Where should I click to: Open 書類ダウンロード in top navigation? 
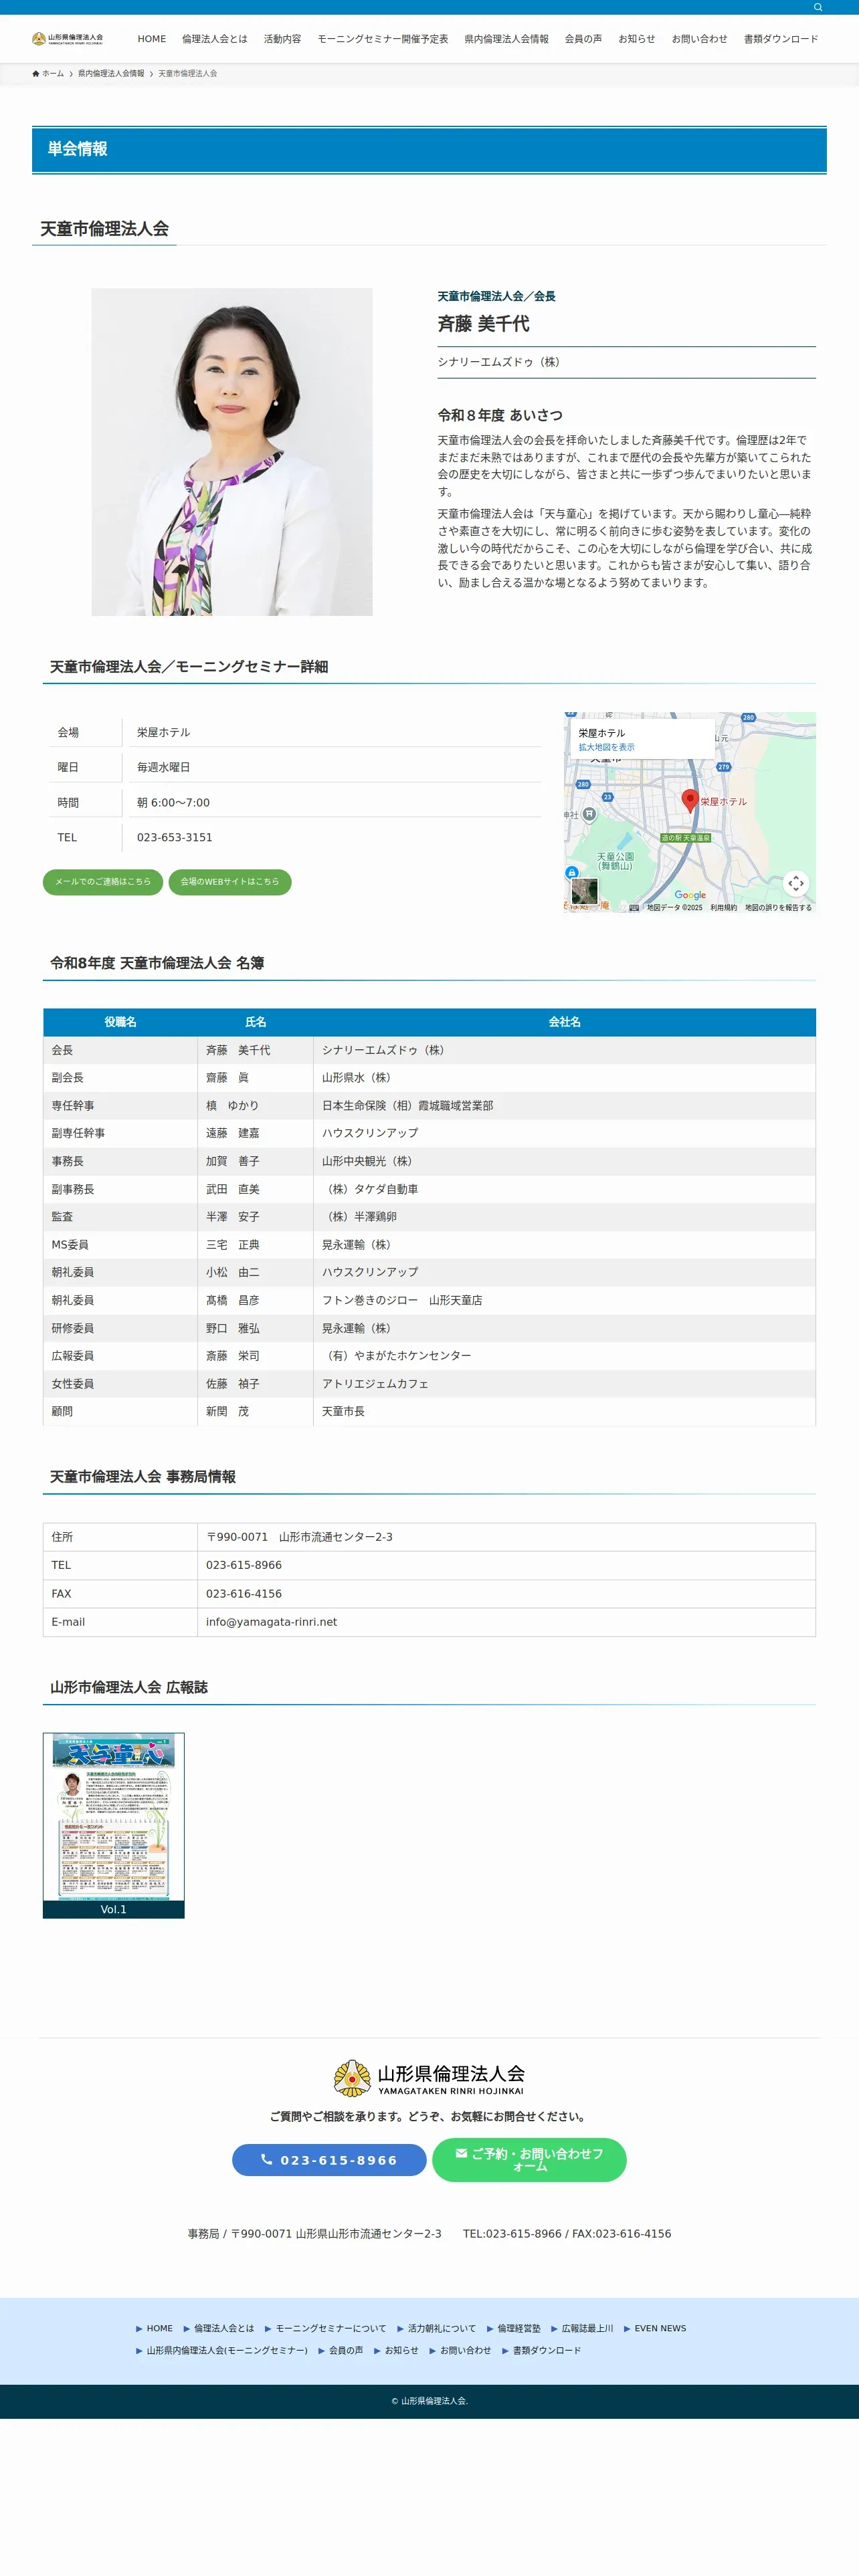(781, 39)
